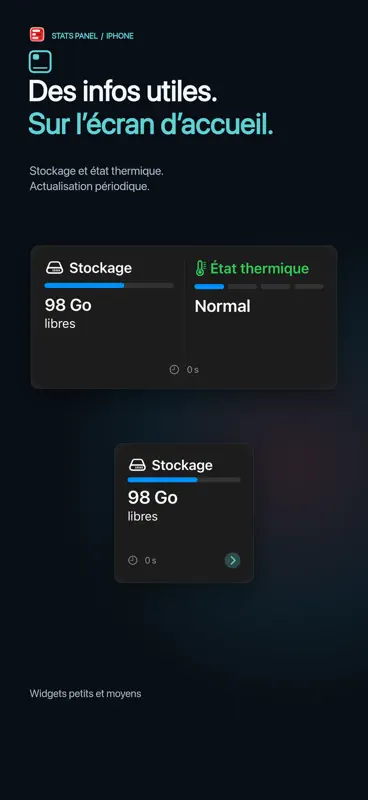Click storage progress bar in small widget

tap(184, 480)
